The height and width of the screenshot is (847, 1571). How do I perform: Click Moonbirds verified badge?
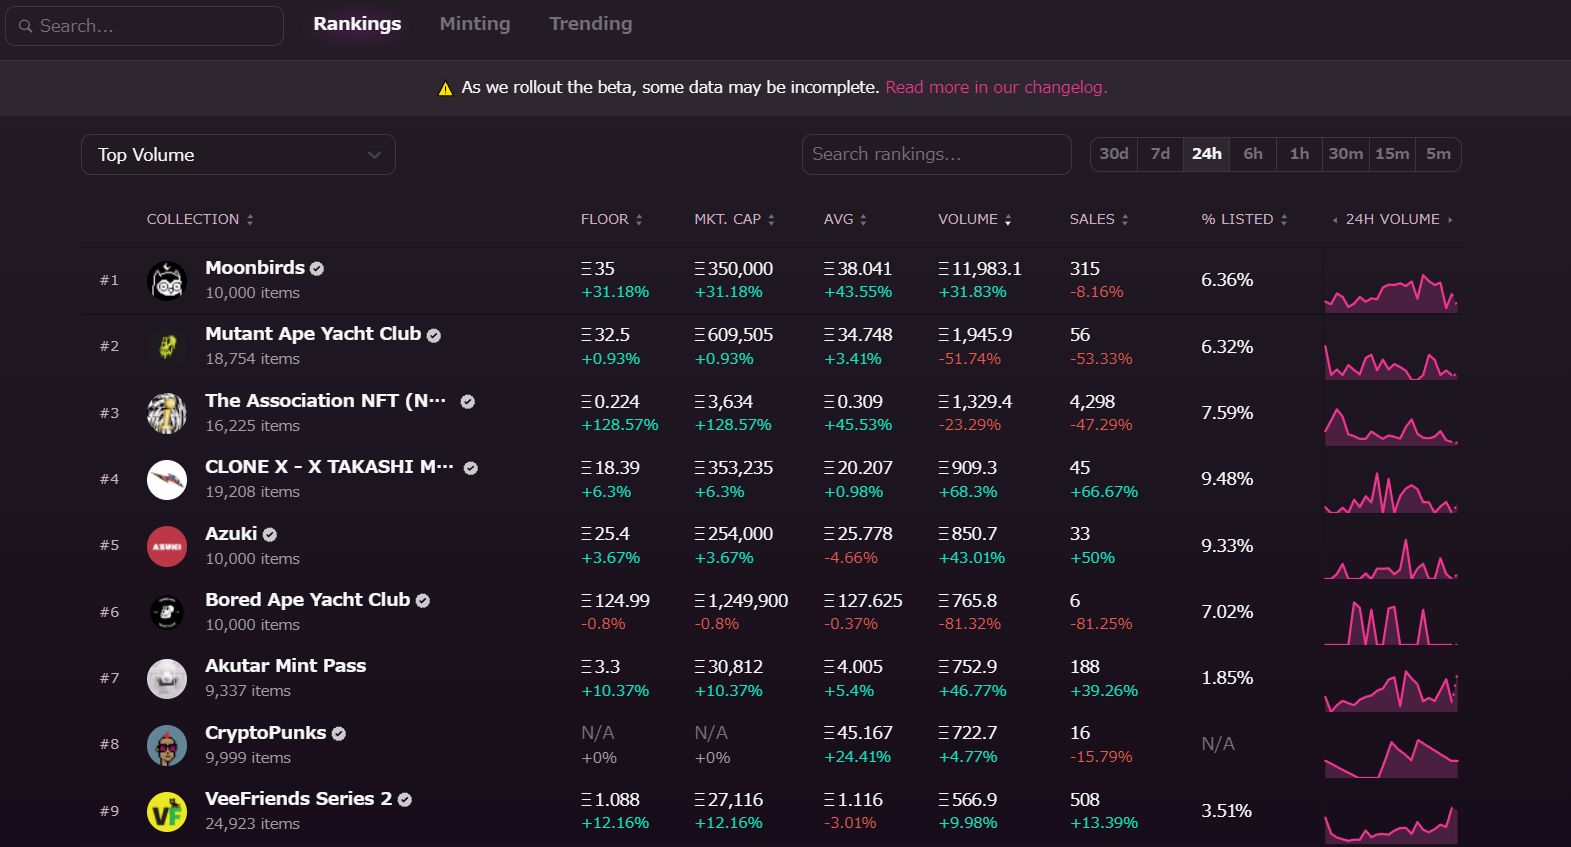[317, 269]
